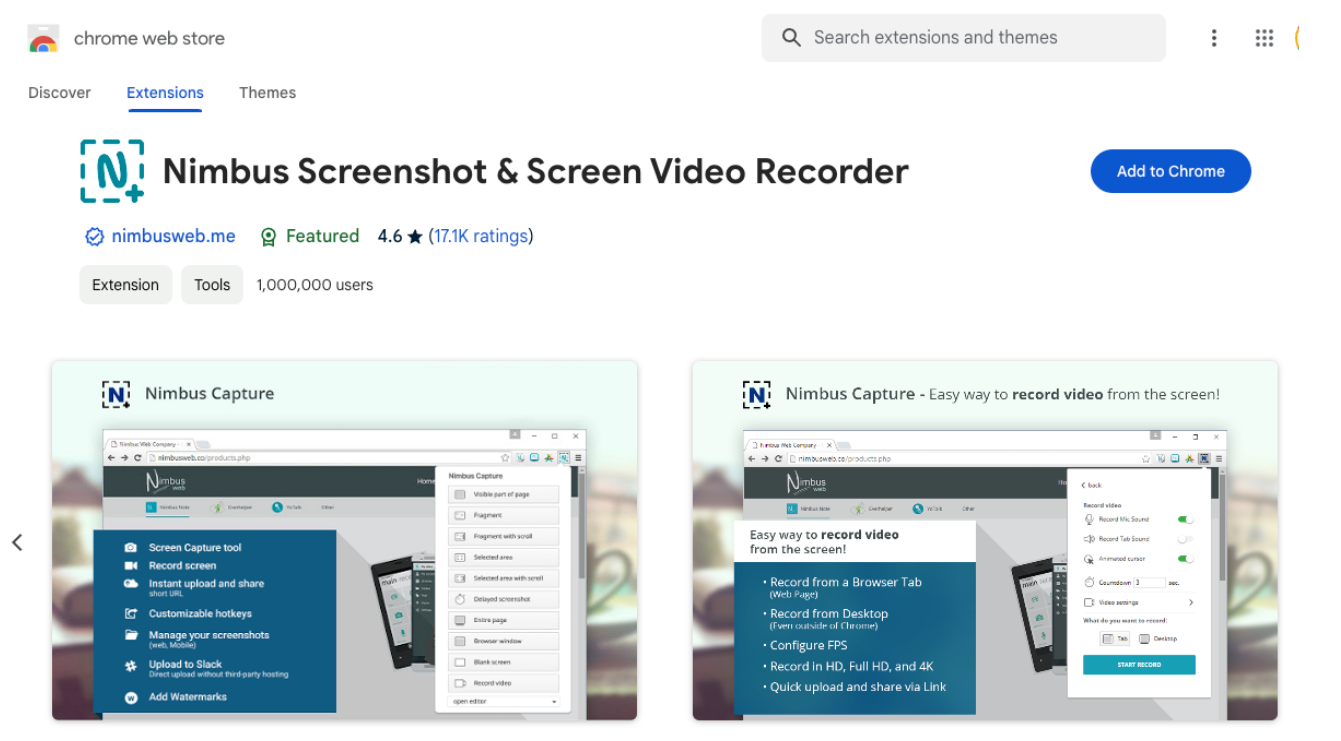Open the nimbusweb.me publisher link
Image resolution: width=1341 pixels, height=741 pixels.
[x=173, y=236]
